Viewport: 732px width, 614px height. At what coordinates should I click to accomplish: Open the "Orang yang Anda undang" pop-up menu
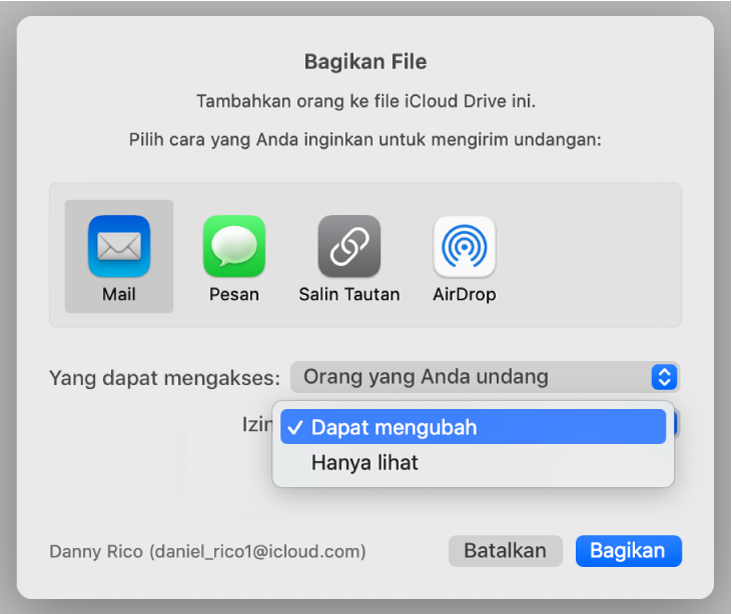coord(470,377)
